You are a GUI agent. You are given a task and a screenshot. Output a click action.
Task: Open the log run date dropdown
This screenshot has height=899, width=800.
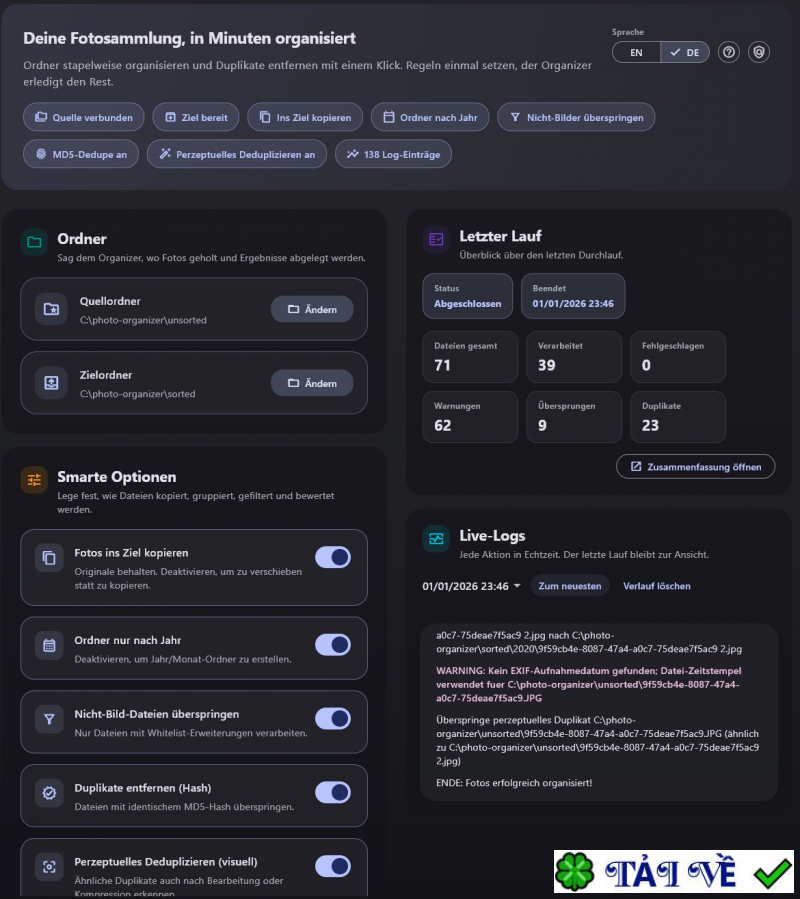click(x=472, y=586)
